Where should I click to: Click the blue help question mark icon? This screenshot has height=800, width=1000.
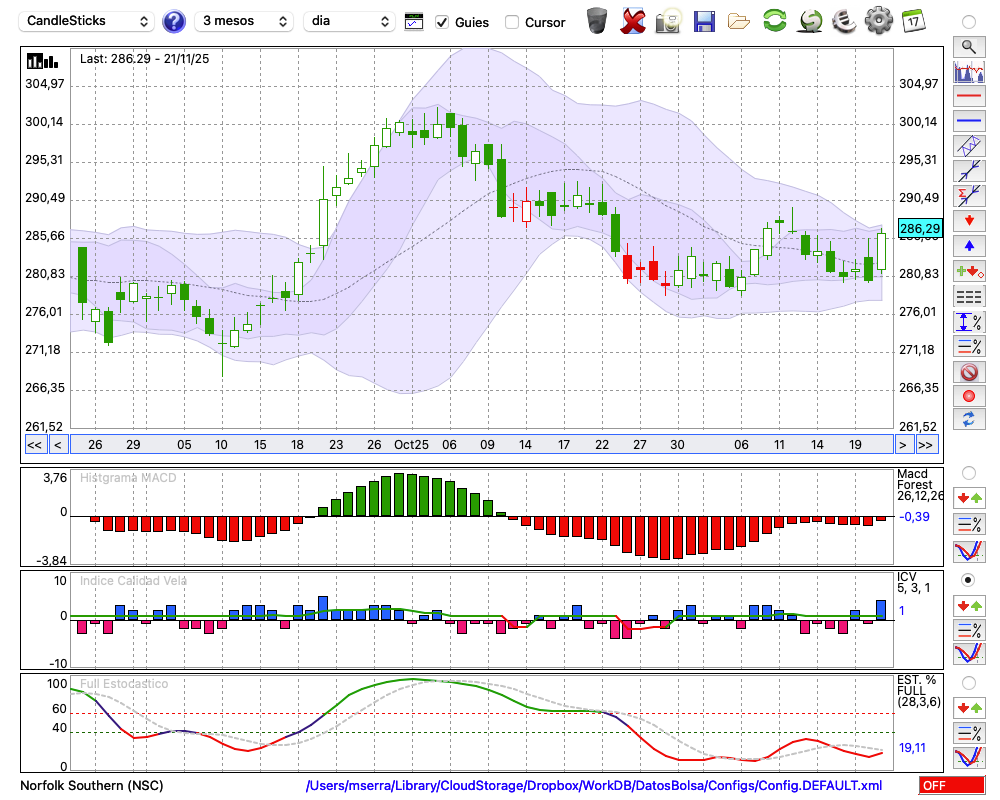coord(174,21)
